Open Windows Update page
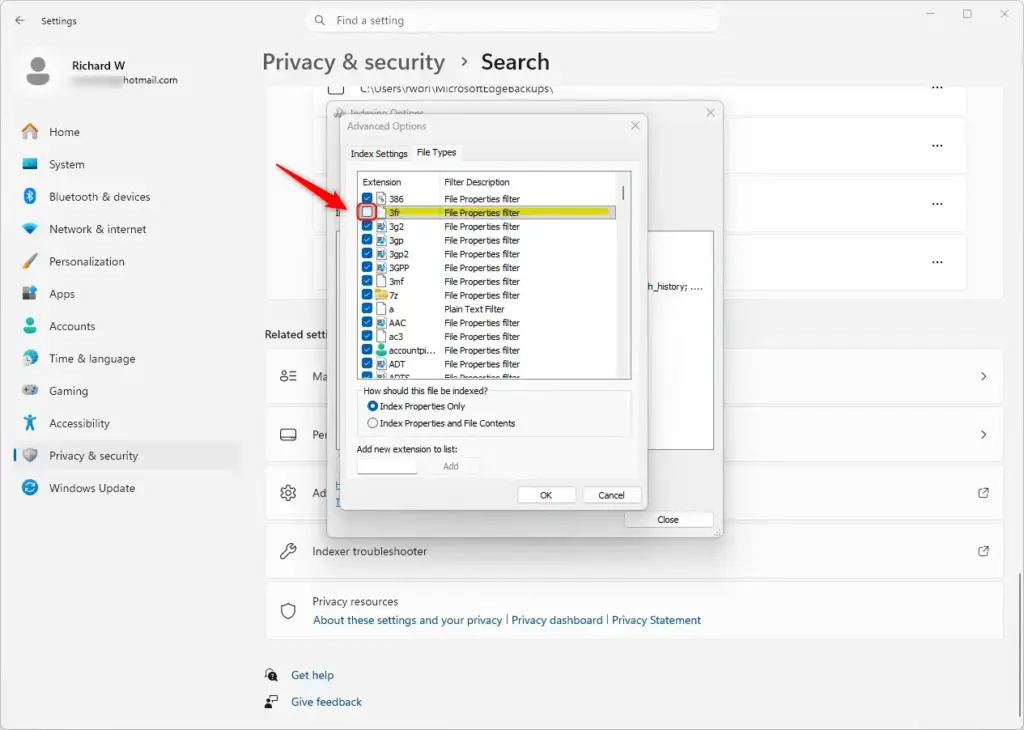This screenshot has width=1024, height=730. [x=126, y=488]
